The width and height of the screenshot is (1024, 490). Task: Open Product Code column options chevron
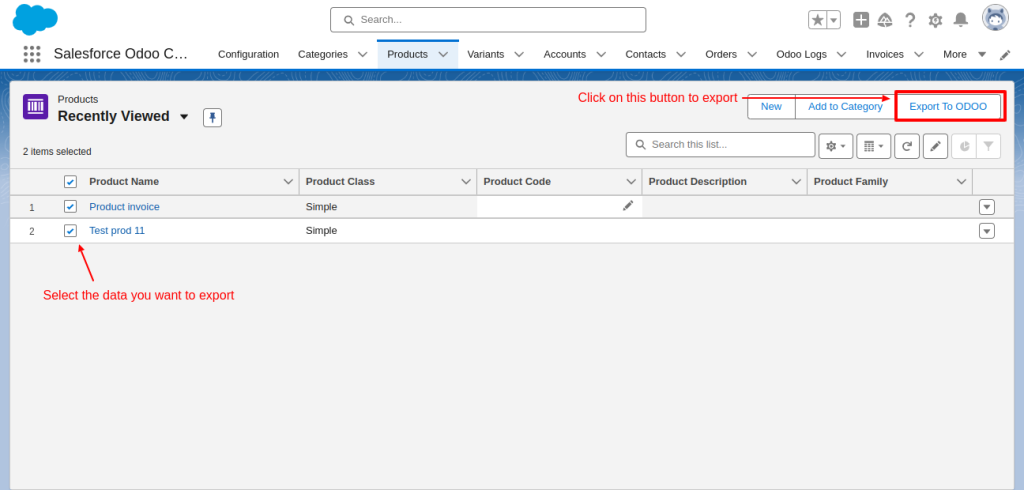[631, 182]
